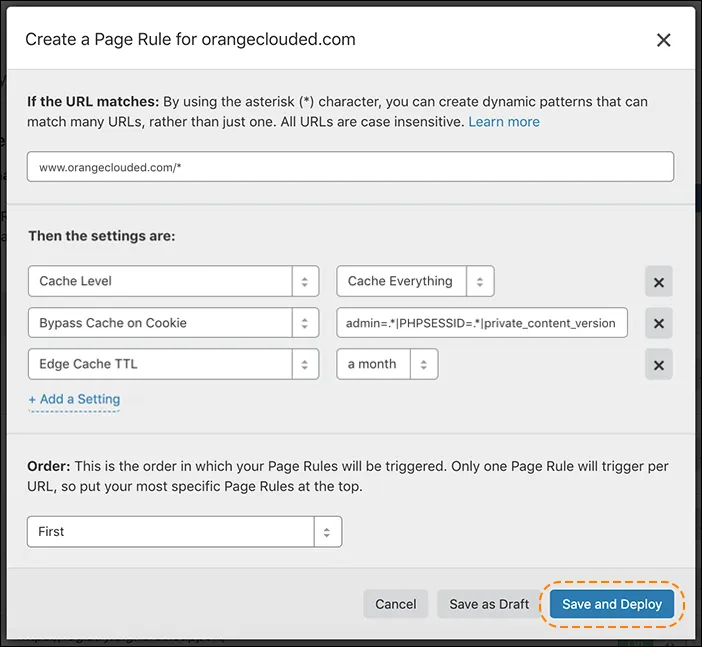702x647 pixels.
Task: Click the arrows on the Cache Level selector
Action: (305, 281)
